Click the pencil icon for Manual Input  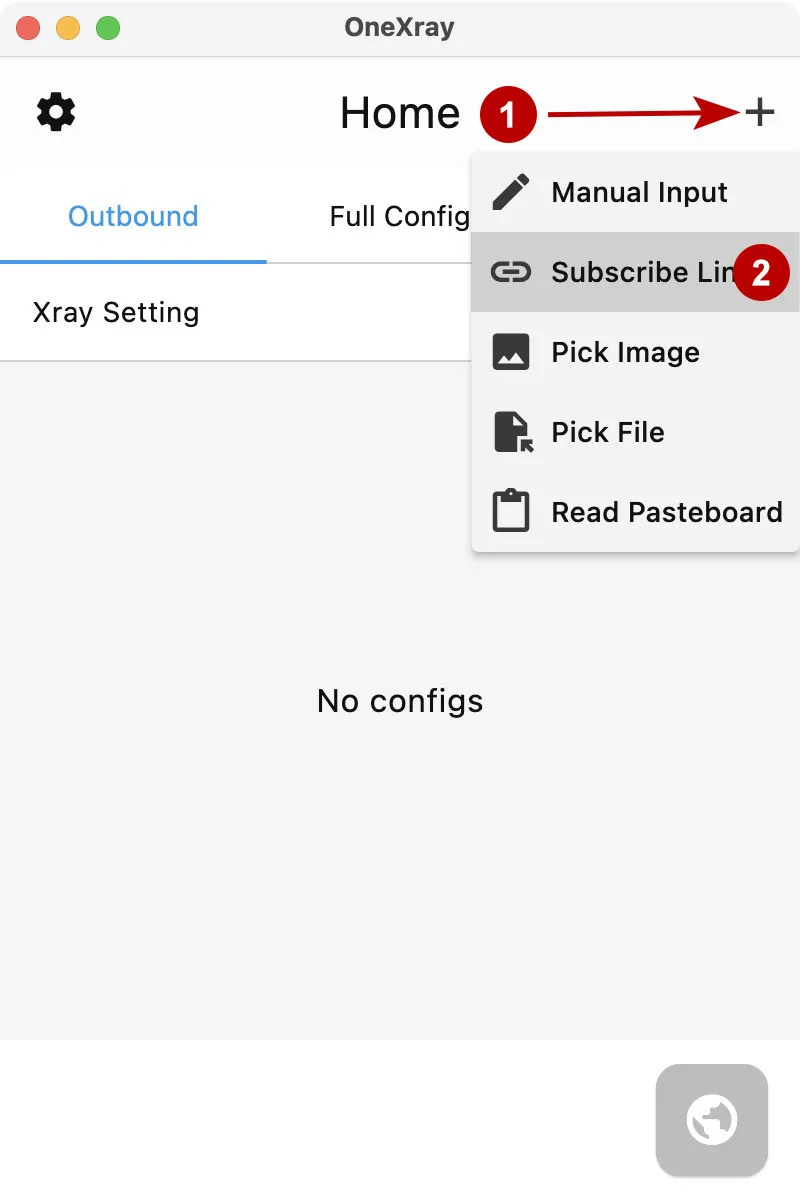coord(511,192)
